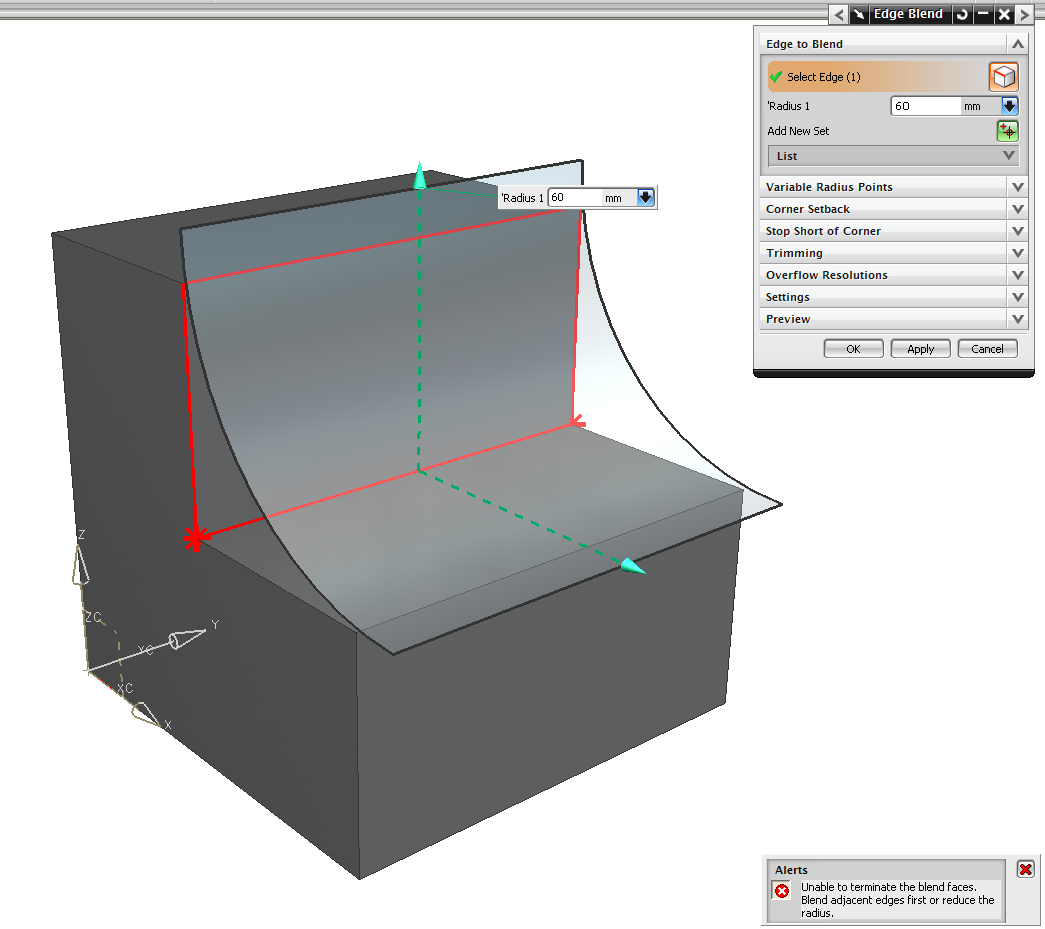
Task: Click the reset arrow icon in Edge Blend title bar
Action: click(962, 14)
